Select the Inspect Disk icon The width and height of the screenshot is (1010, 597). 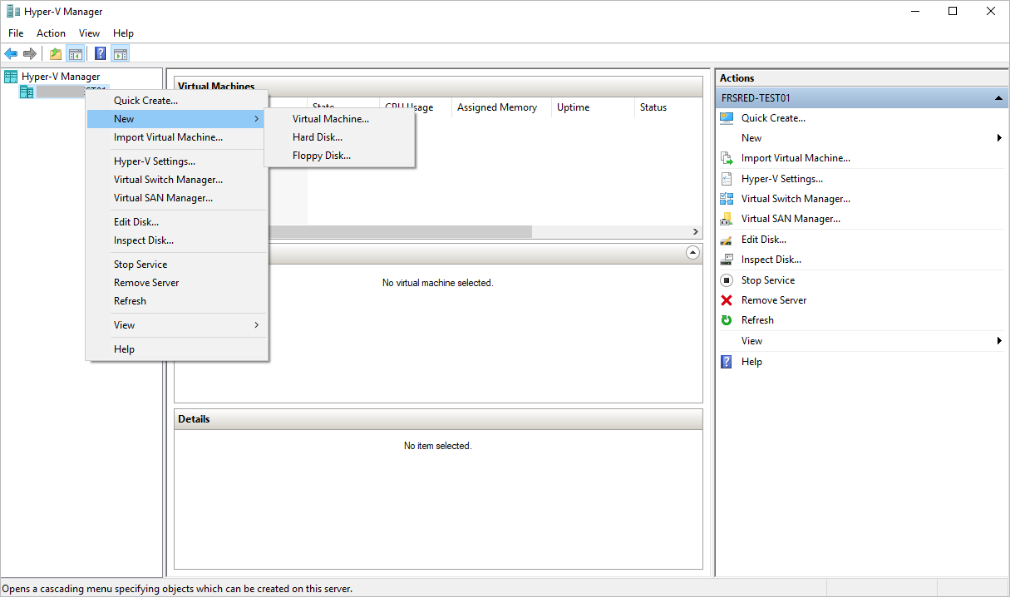coord(726,259)
